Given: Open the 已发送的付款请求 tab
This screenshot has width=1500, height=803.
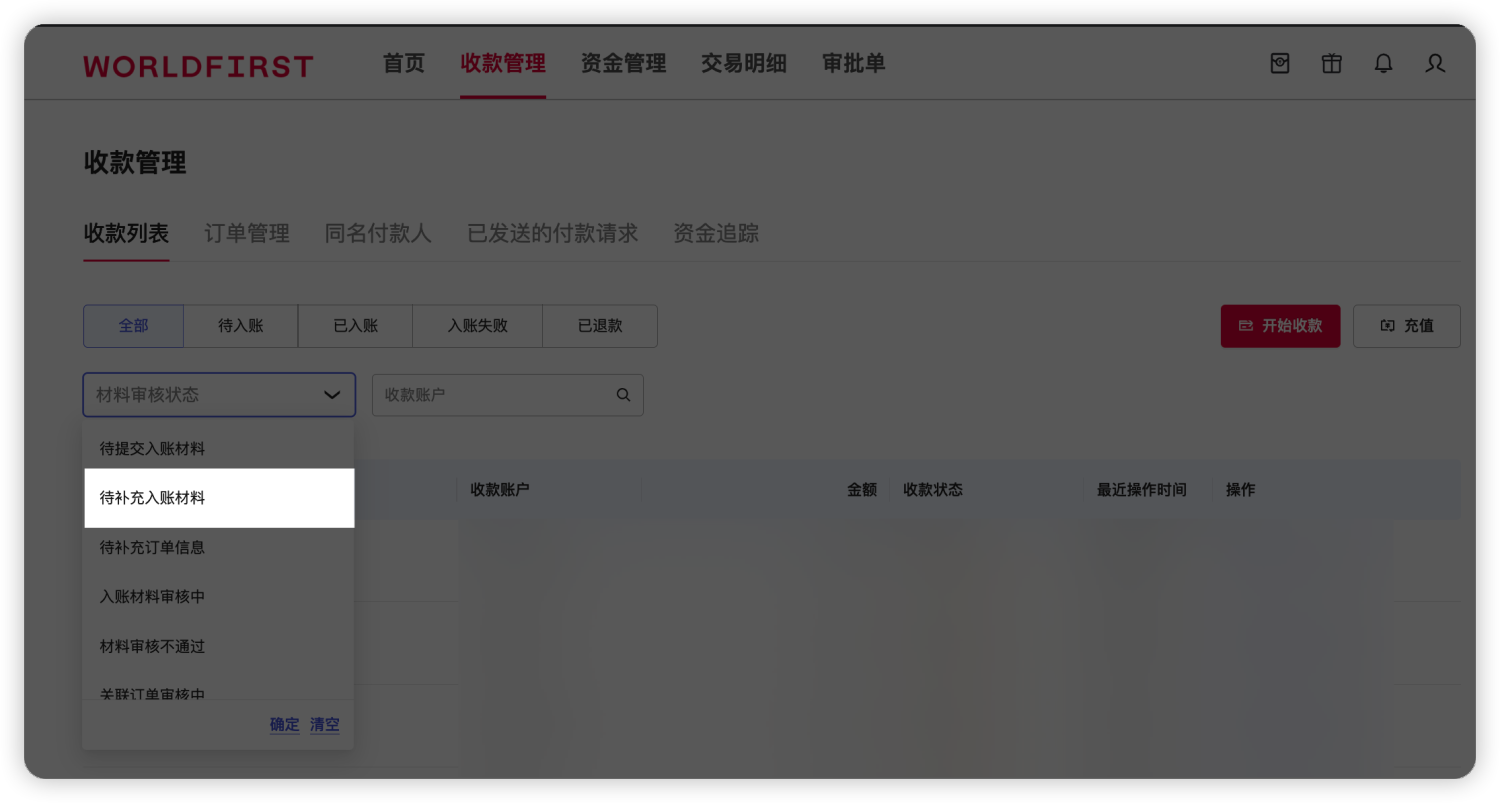Looking at the screenshot, I should click(x=552, y=234).
